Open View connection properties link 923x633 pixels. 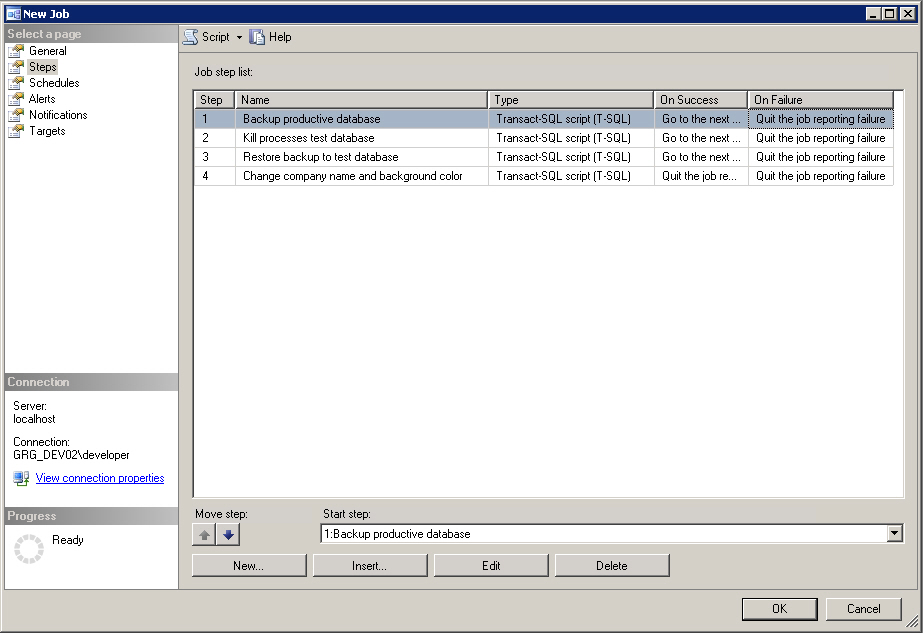100,478
